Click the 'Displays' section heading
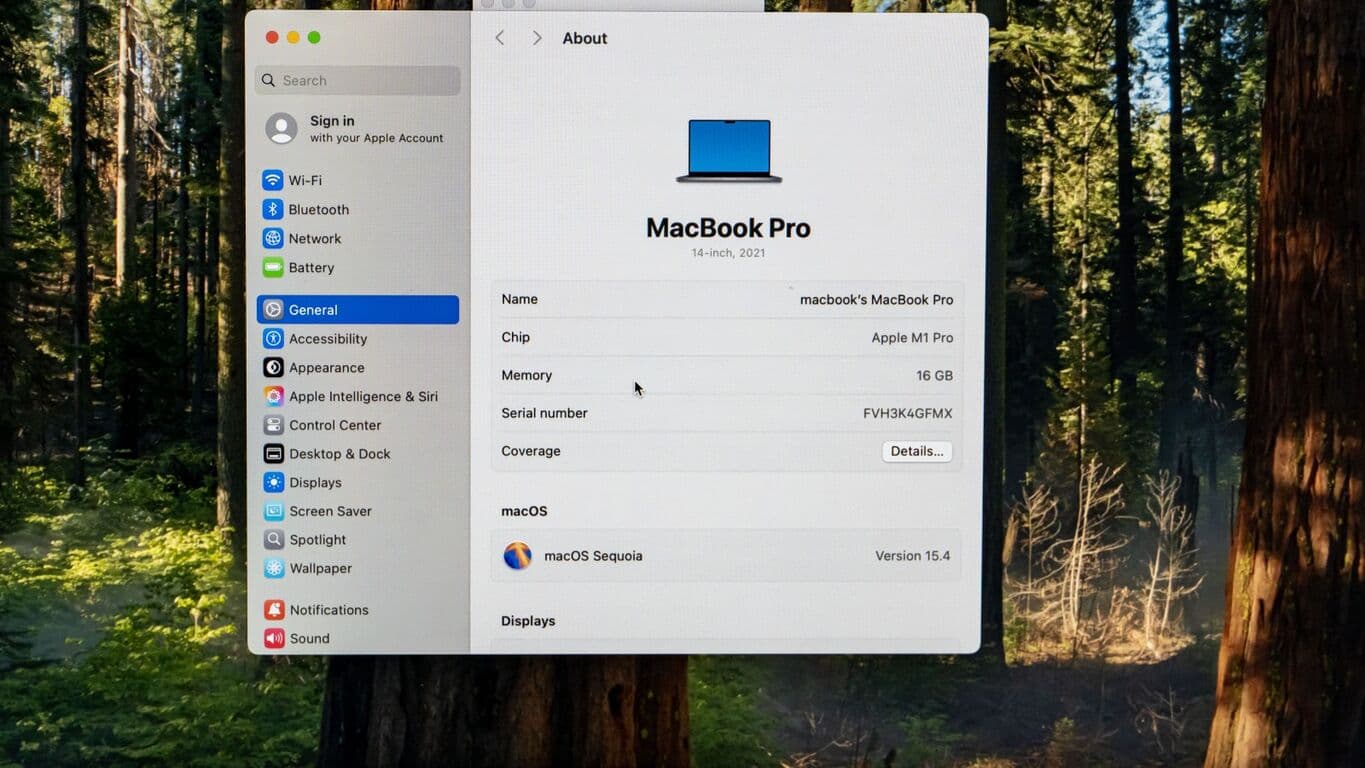The image size is (1365, 768). (528, 621)
